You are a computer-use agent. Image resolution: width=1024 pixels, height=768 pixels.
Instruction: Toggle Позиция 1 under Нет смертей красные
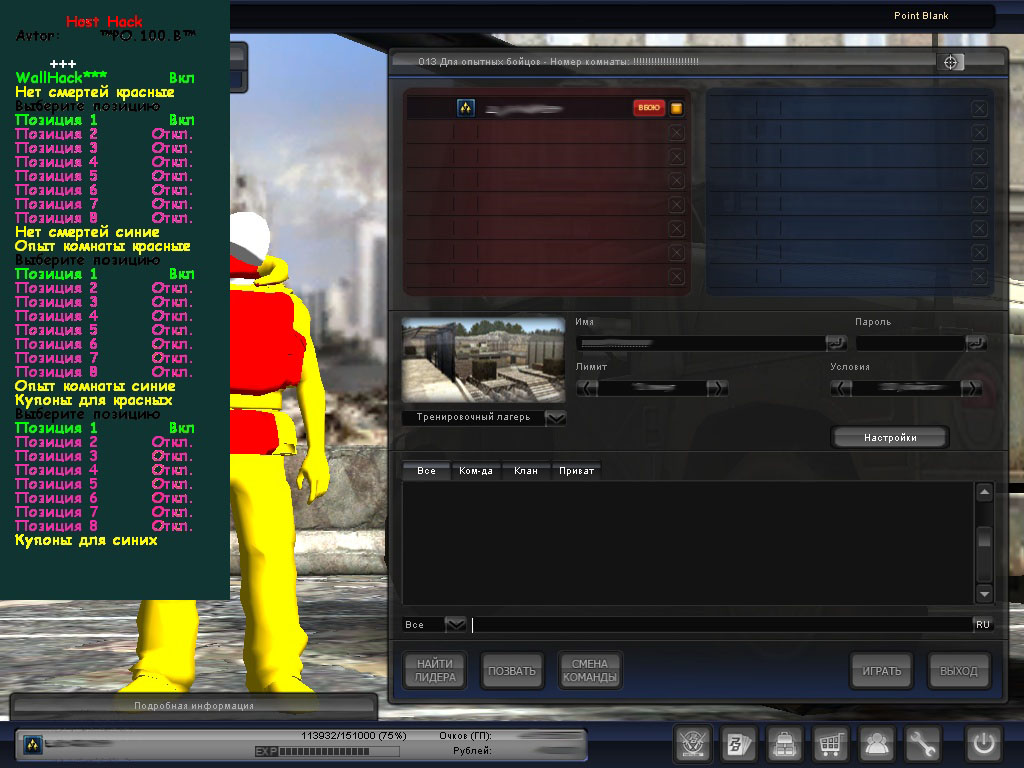coord(105,120)
